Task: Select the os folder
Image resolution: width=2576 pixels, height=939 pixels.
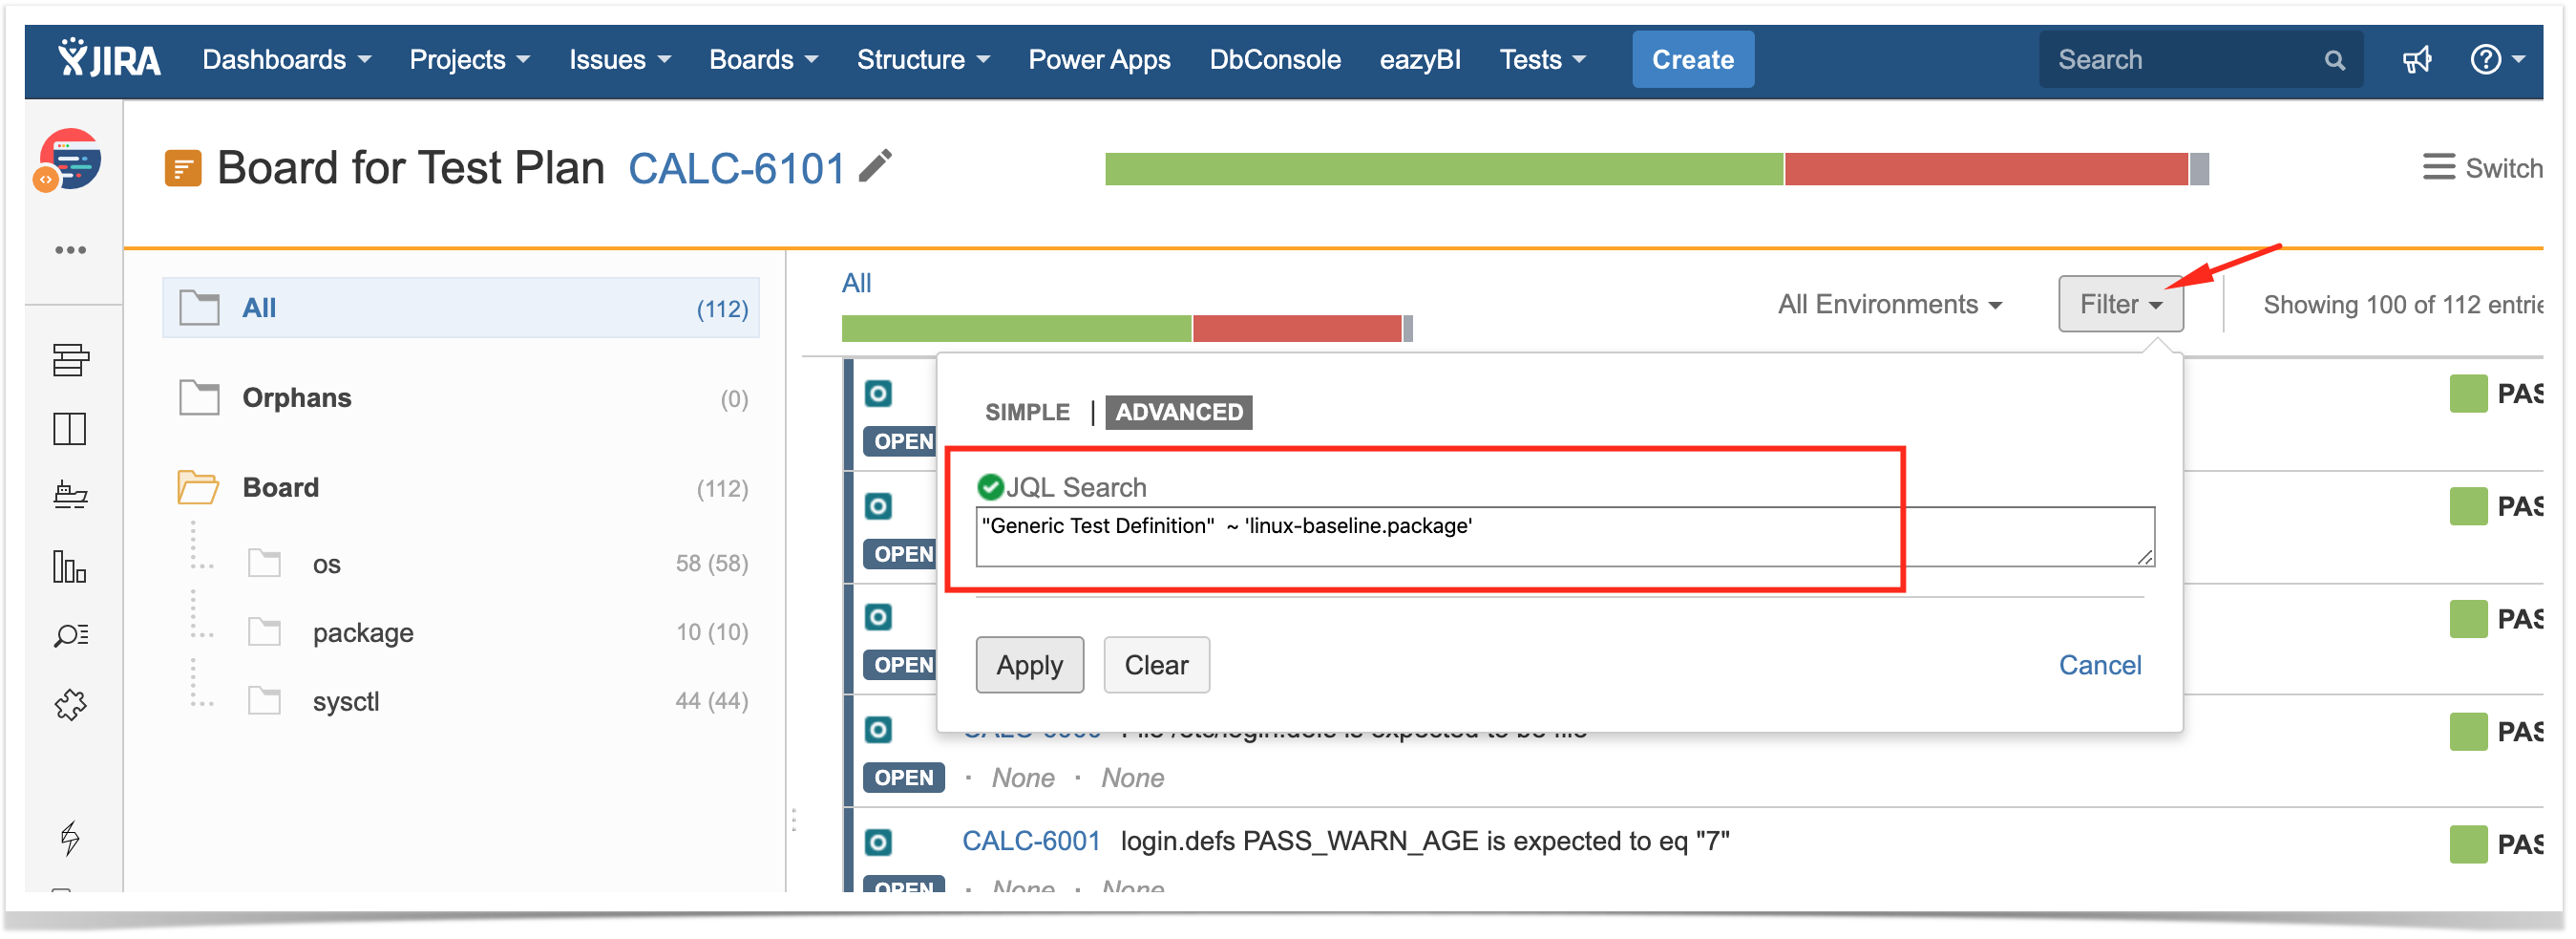Action: pyautogui.click(x=327, y=565)
